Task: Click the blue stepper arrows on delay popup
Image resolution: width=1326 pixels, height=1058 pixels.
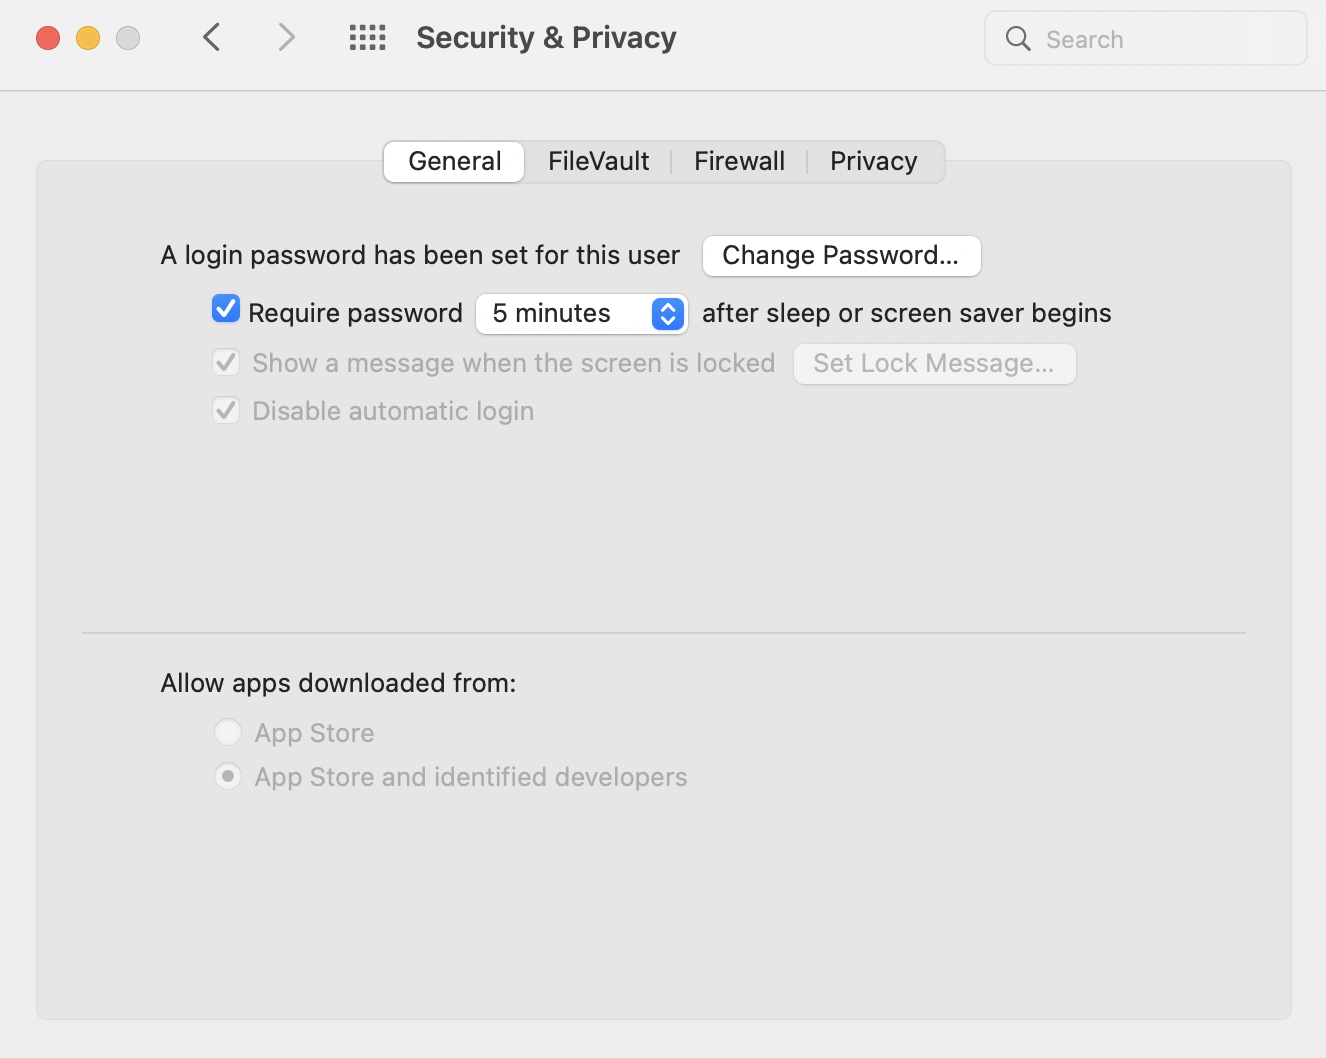Action: (x=668, y=314)
